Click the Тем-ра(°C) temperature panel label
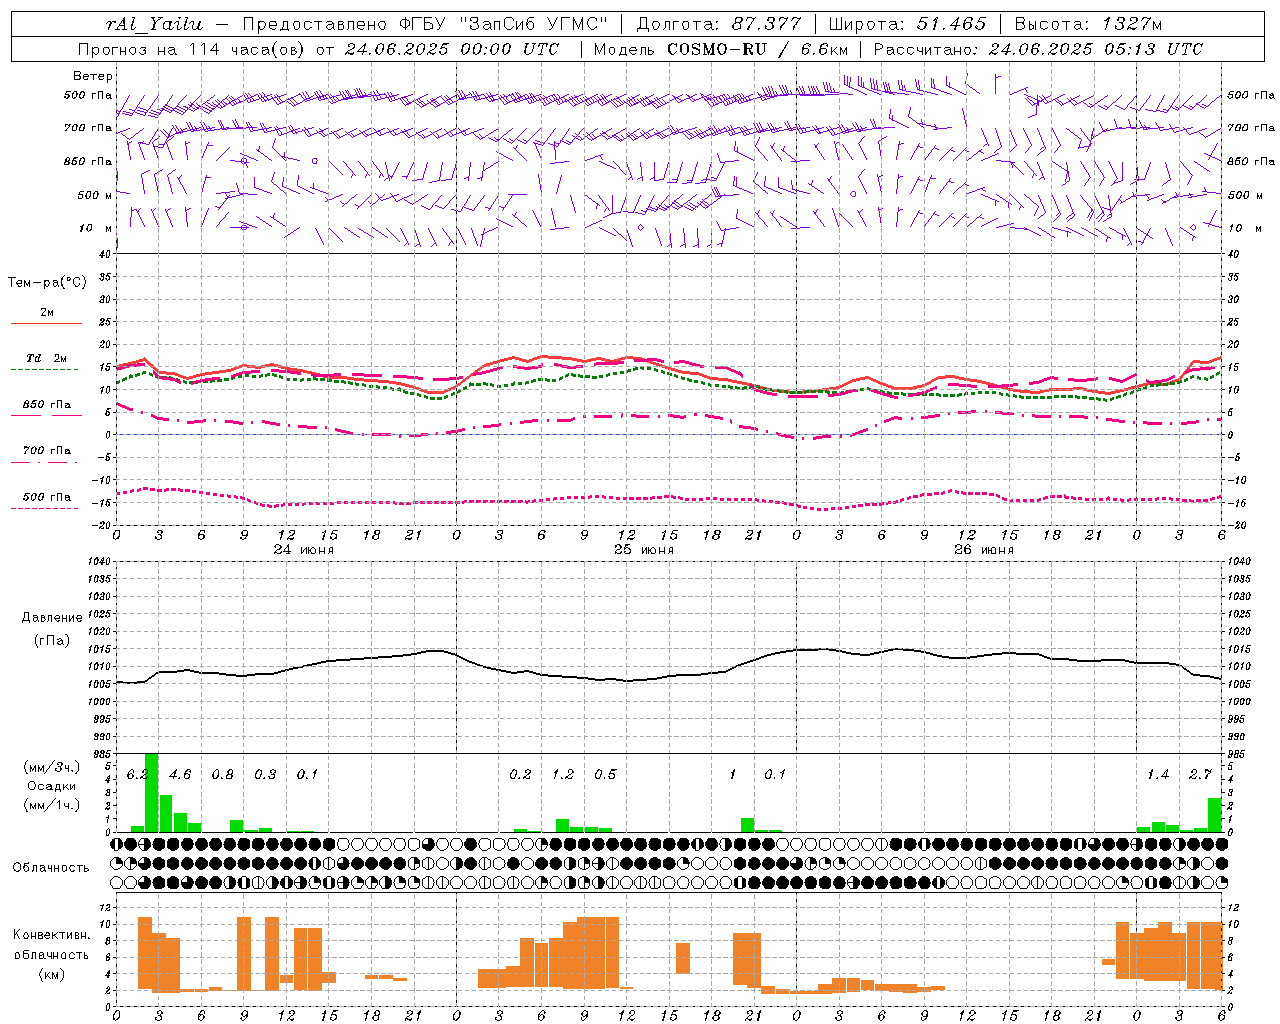 (x=48, y=283)
